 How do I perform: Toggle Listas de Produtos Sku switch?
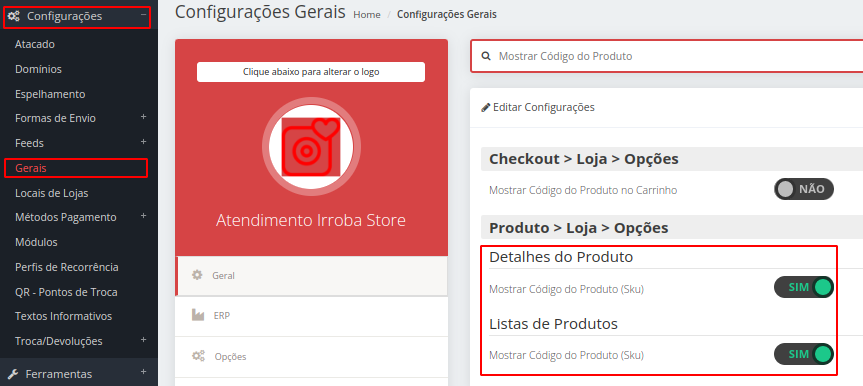pos(804,354)
